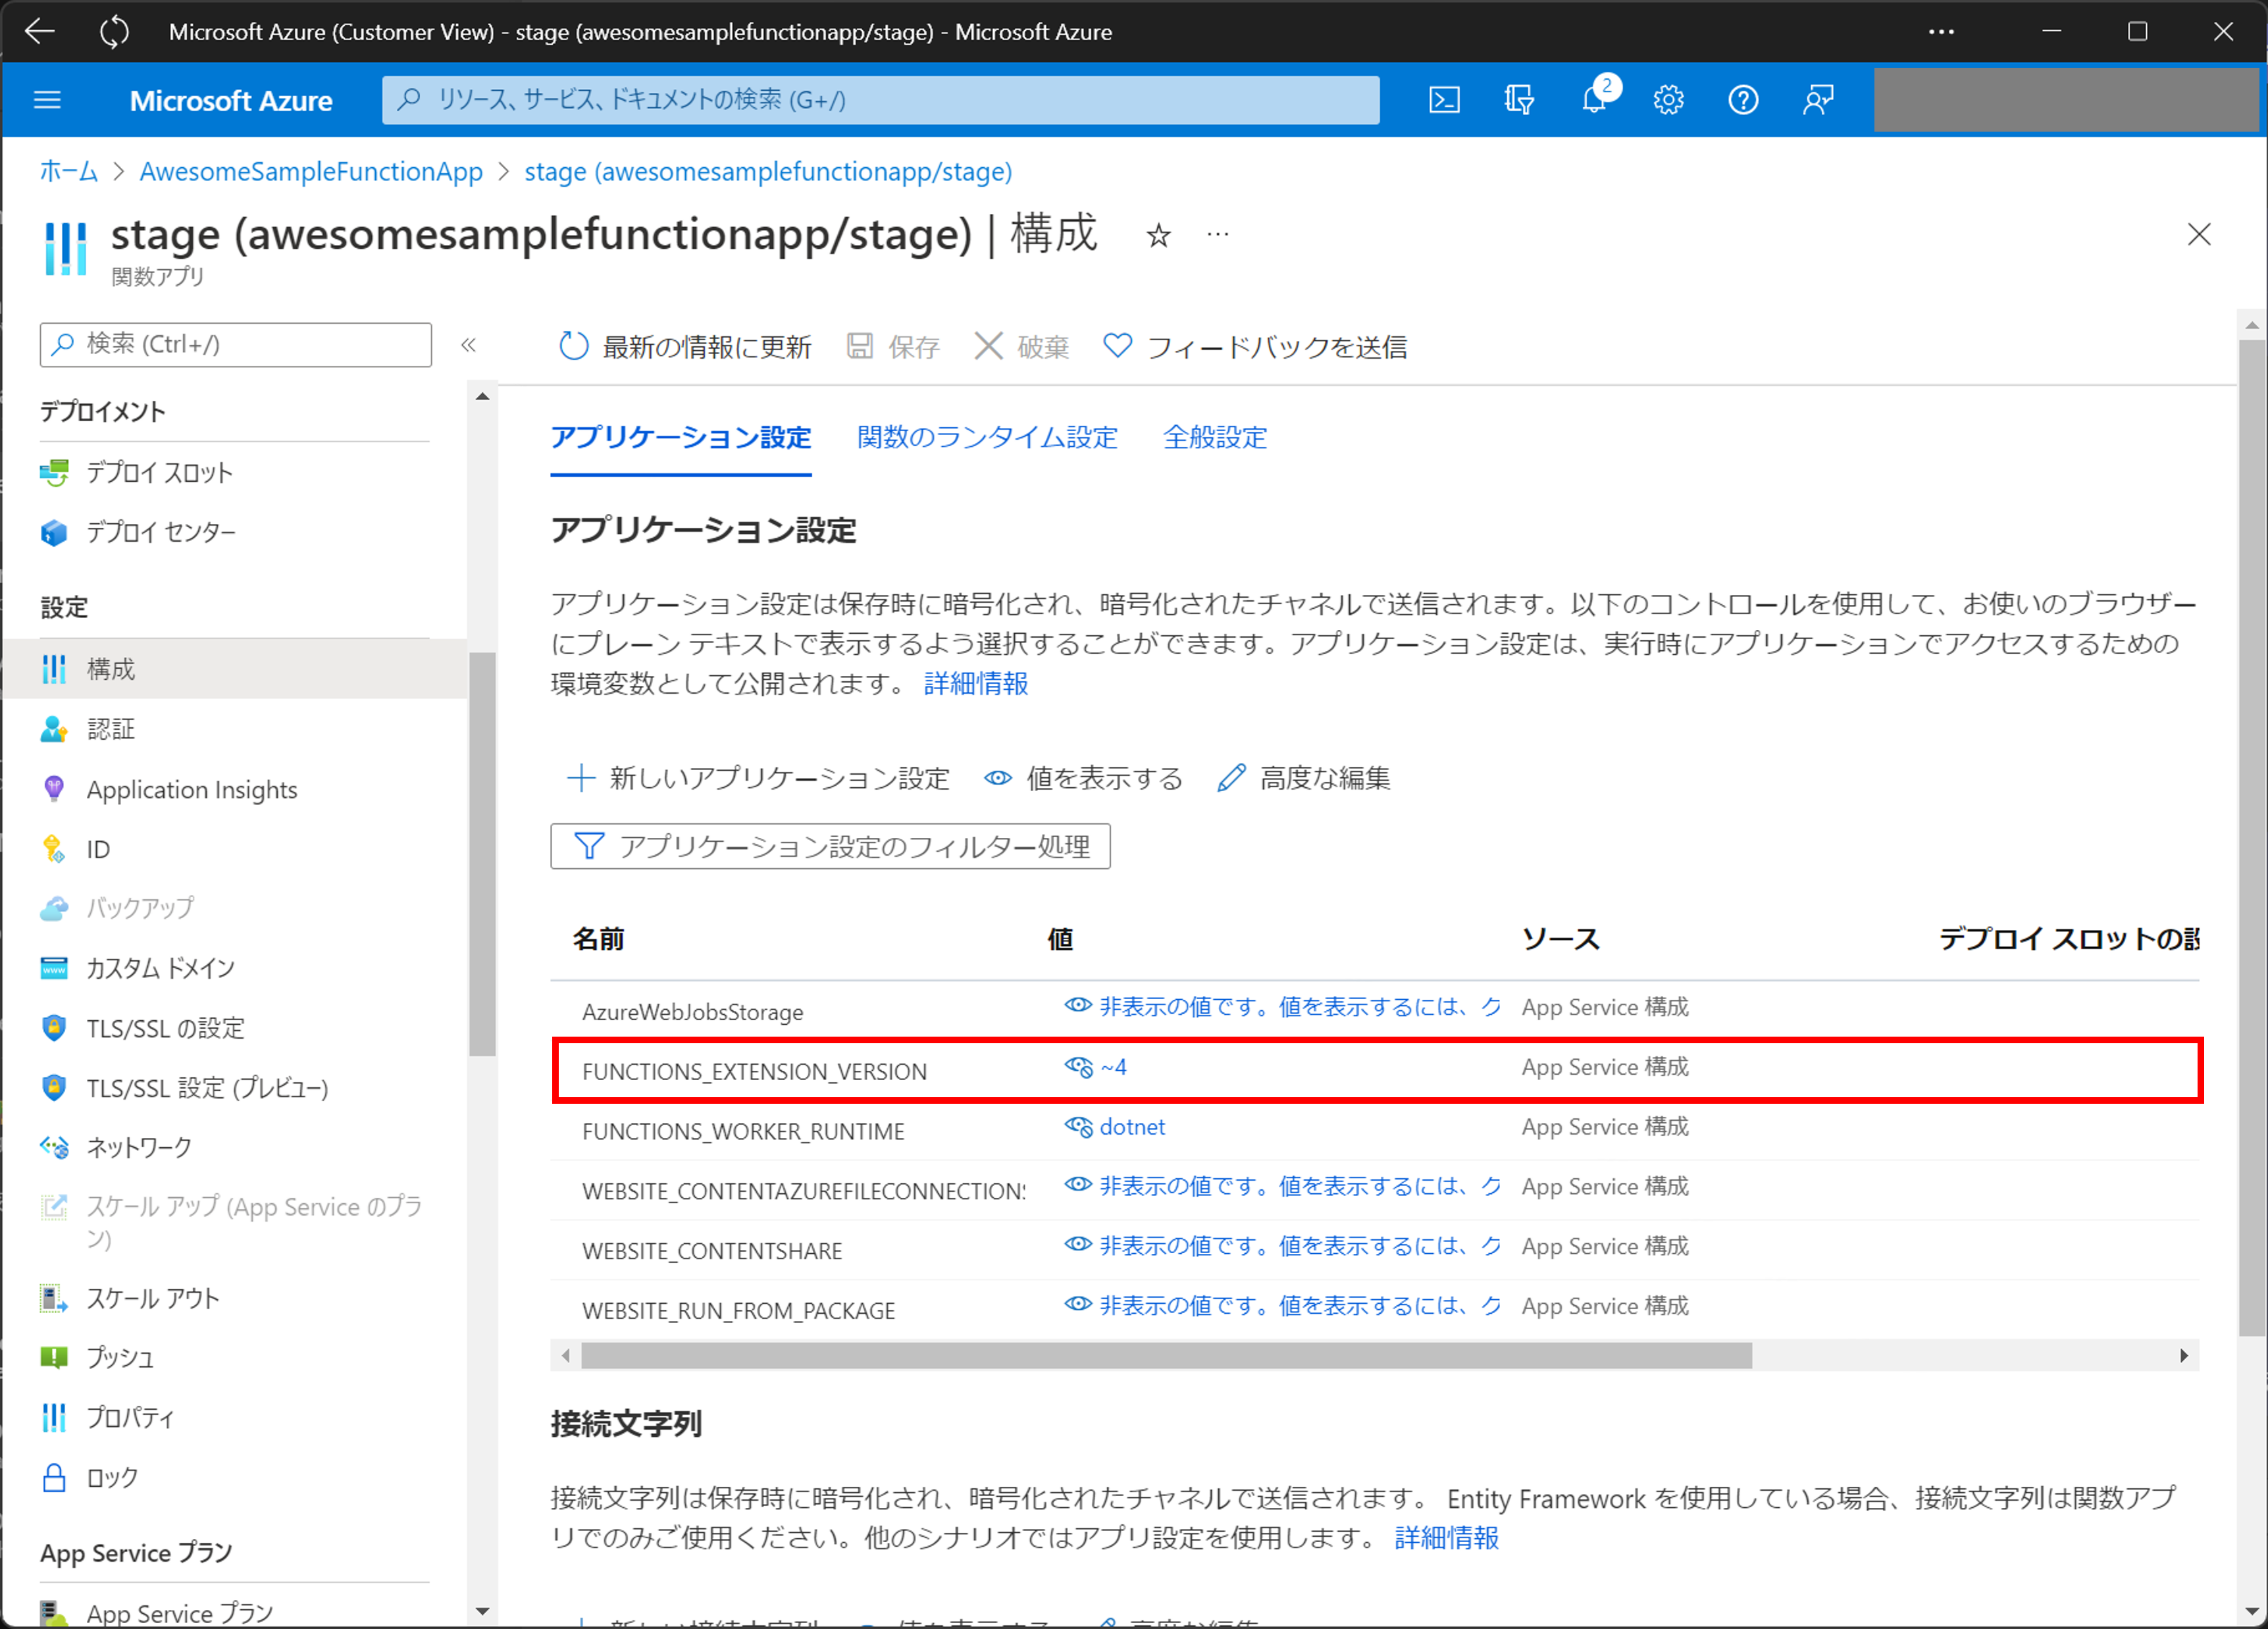Open Application Insights from the sidebar
The width and height of the screenshot is (2268, 1629).
tap(190, 789)
